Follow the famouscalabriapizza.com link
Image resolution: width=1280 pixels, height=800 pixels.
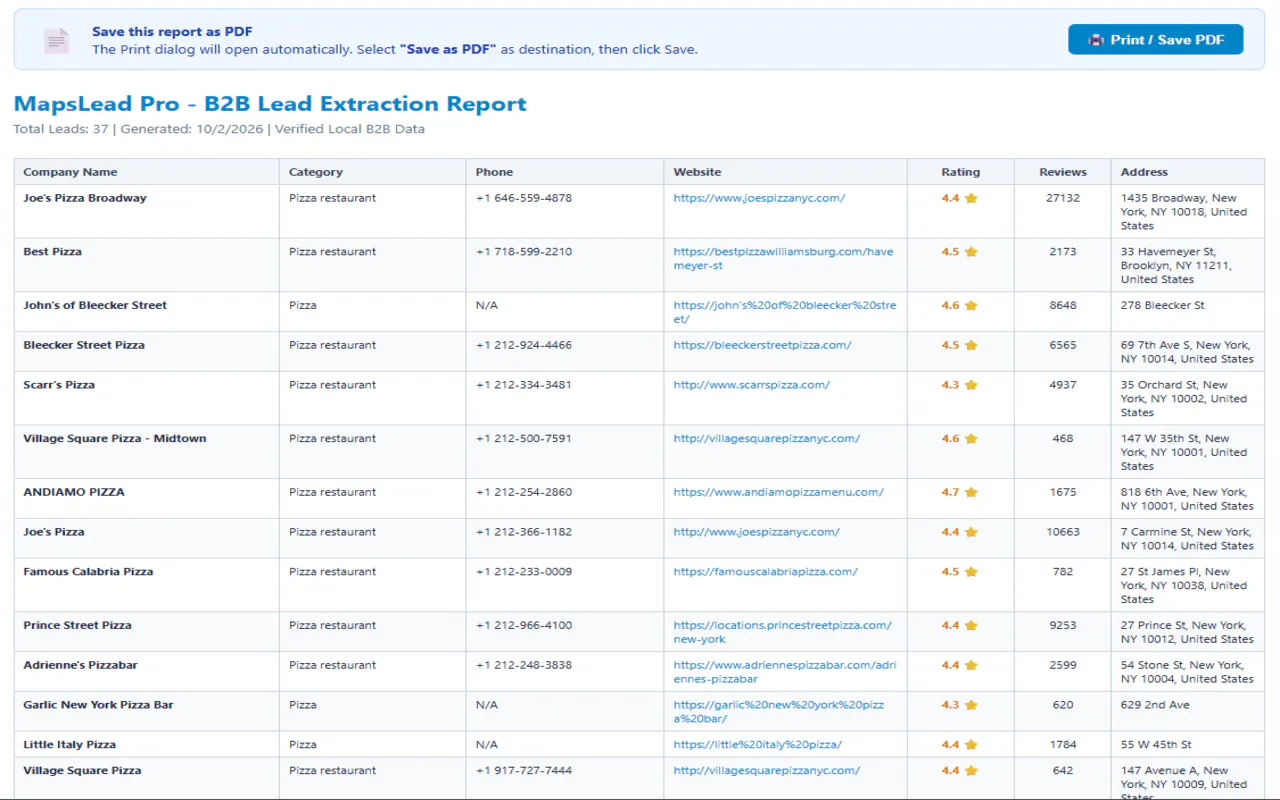pyautogui.click(x=765, y=572)
